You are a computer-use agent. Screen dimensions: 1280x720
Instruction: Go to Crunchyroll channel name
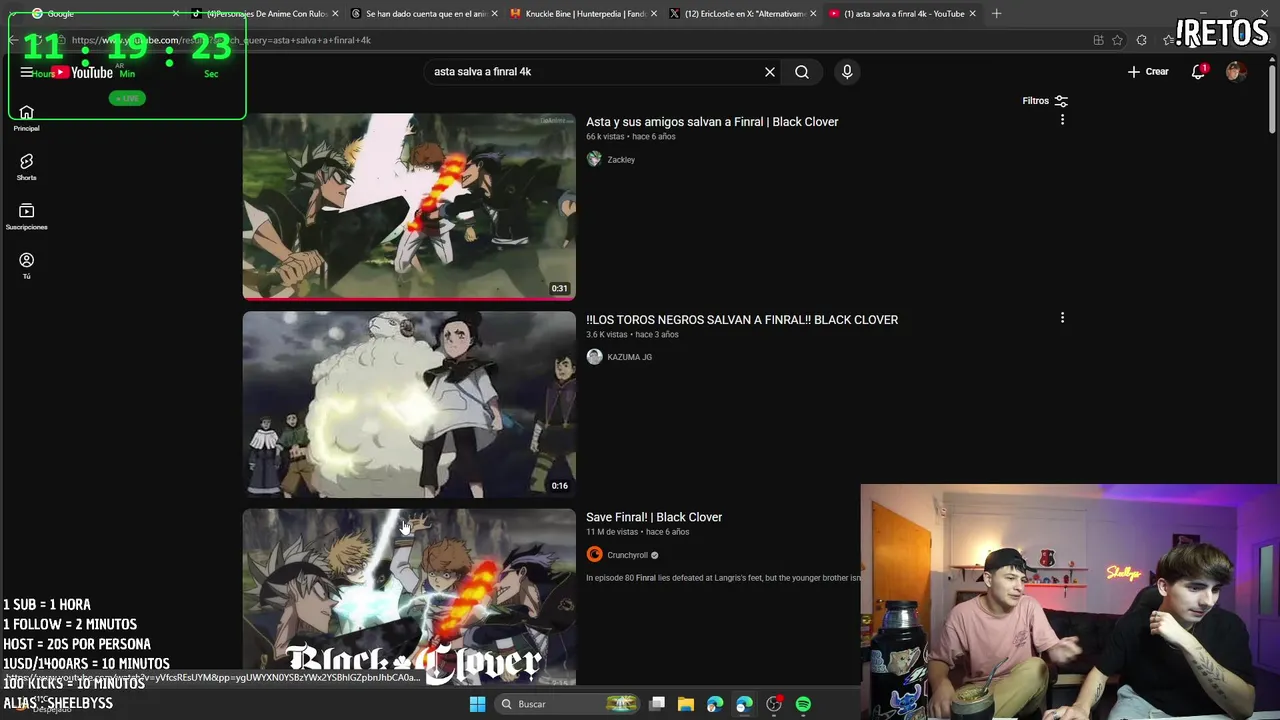(x=627, y=555)
